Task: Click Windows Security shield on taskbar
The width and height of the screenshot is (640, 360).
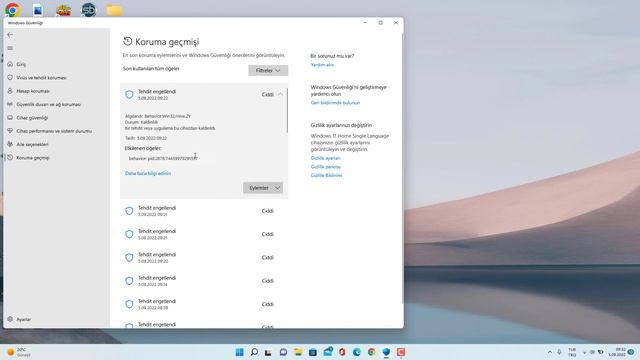Action: click(x=386, y=352)
